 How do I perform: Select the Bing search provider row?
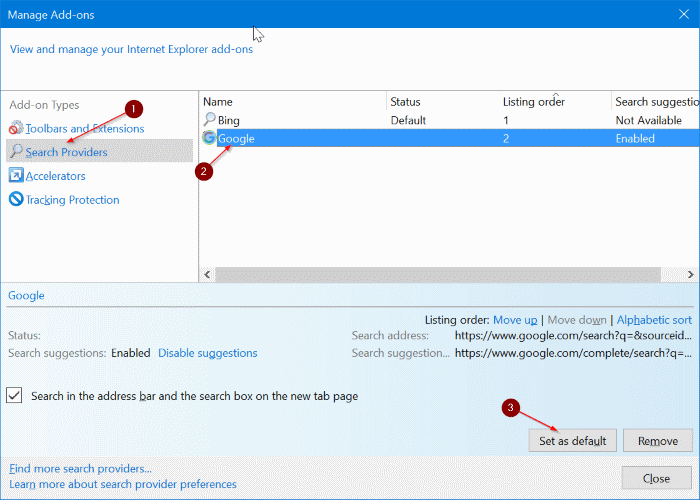pyautogui.click(x=450, y=120)
